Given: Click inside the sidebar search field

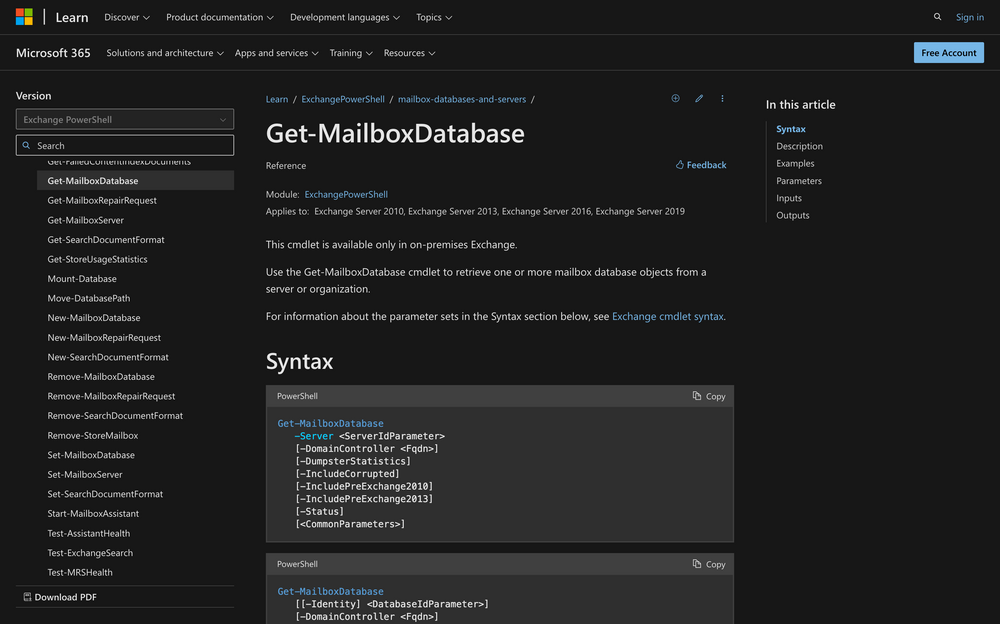Looking at the screenshot, I should [x=124, y=144].
